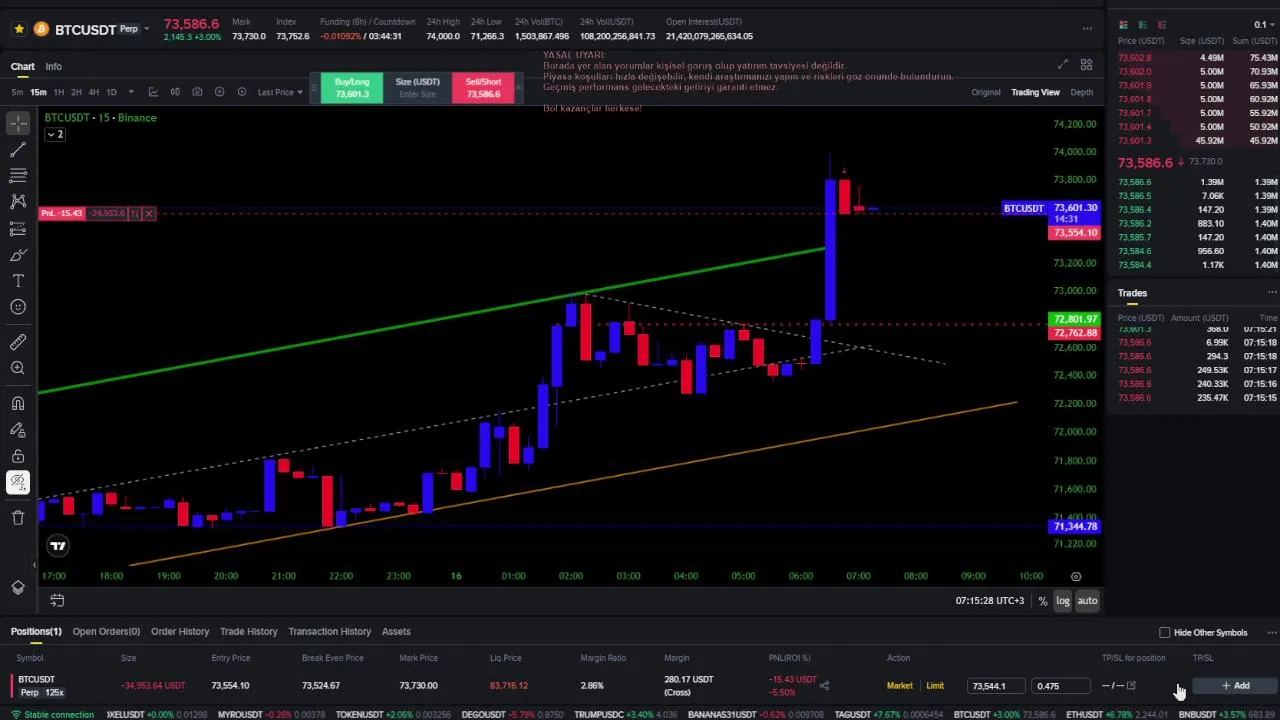Collapse the drawing toolbar arrow
This screenshot has height=720, width=1280.
[x=34, y=565]
